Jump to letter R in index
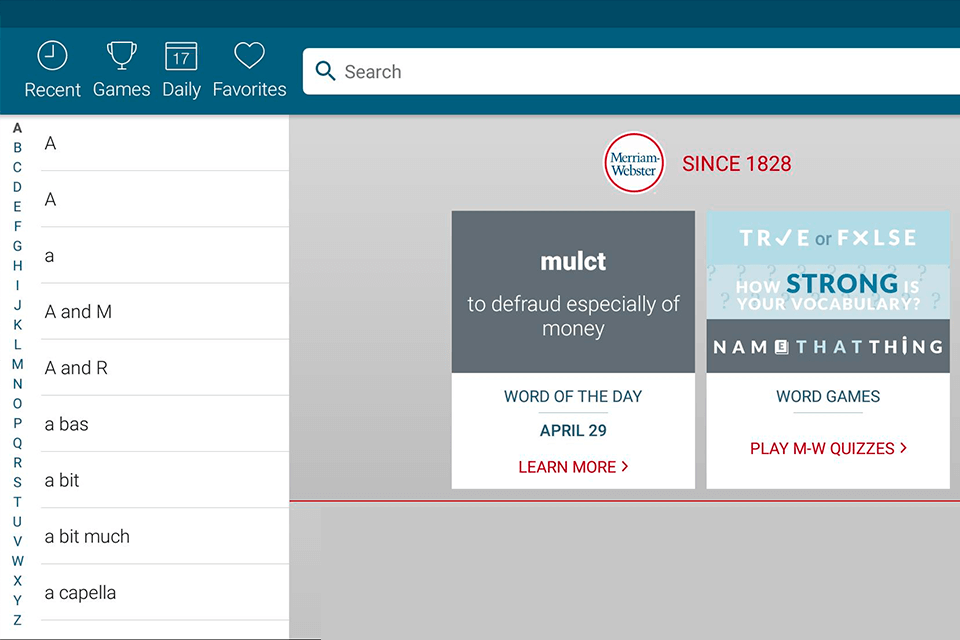 17,462
